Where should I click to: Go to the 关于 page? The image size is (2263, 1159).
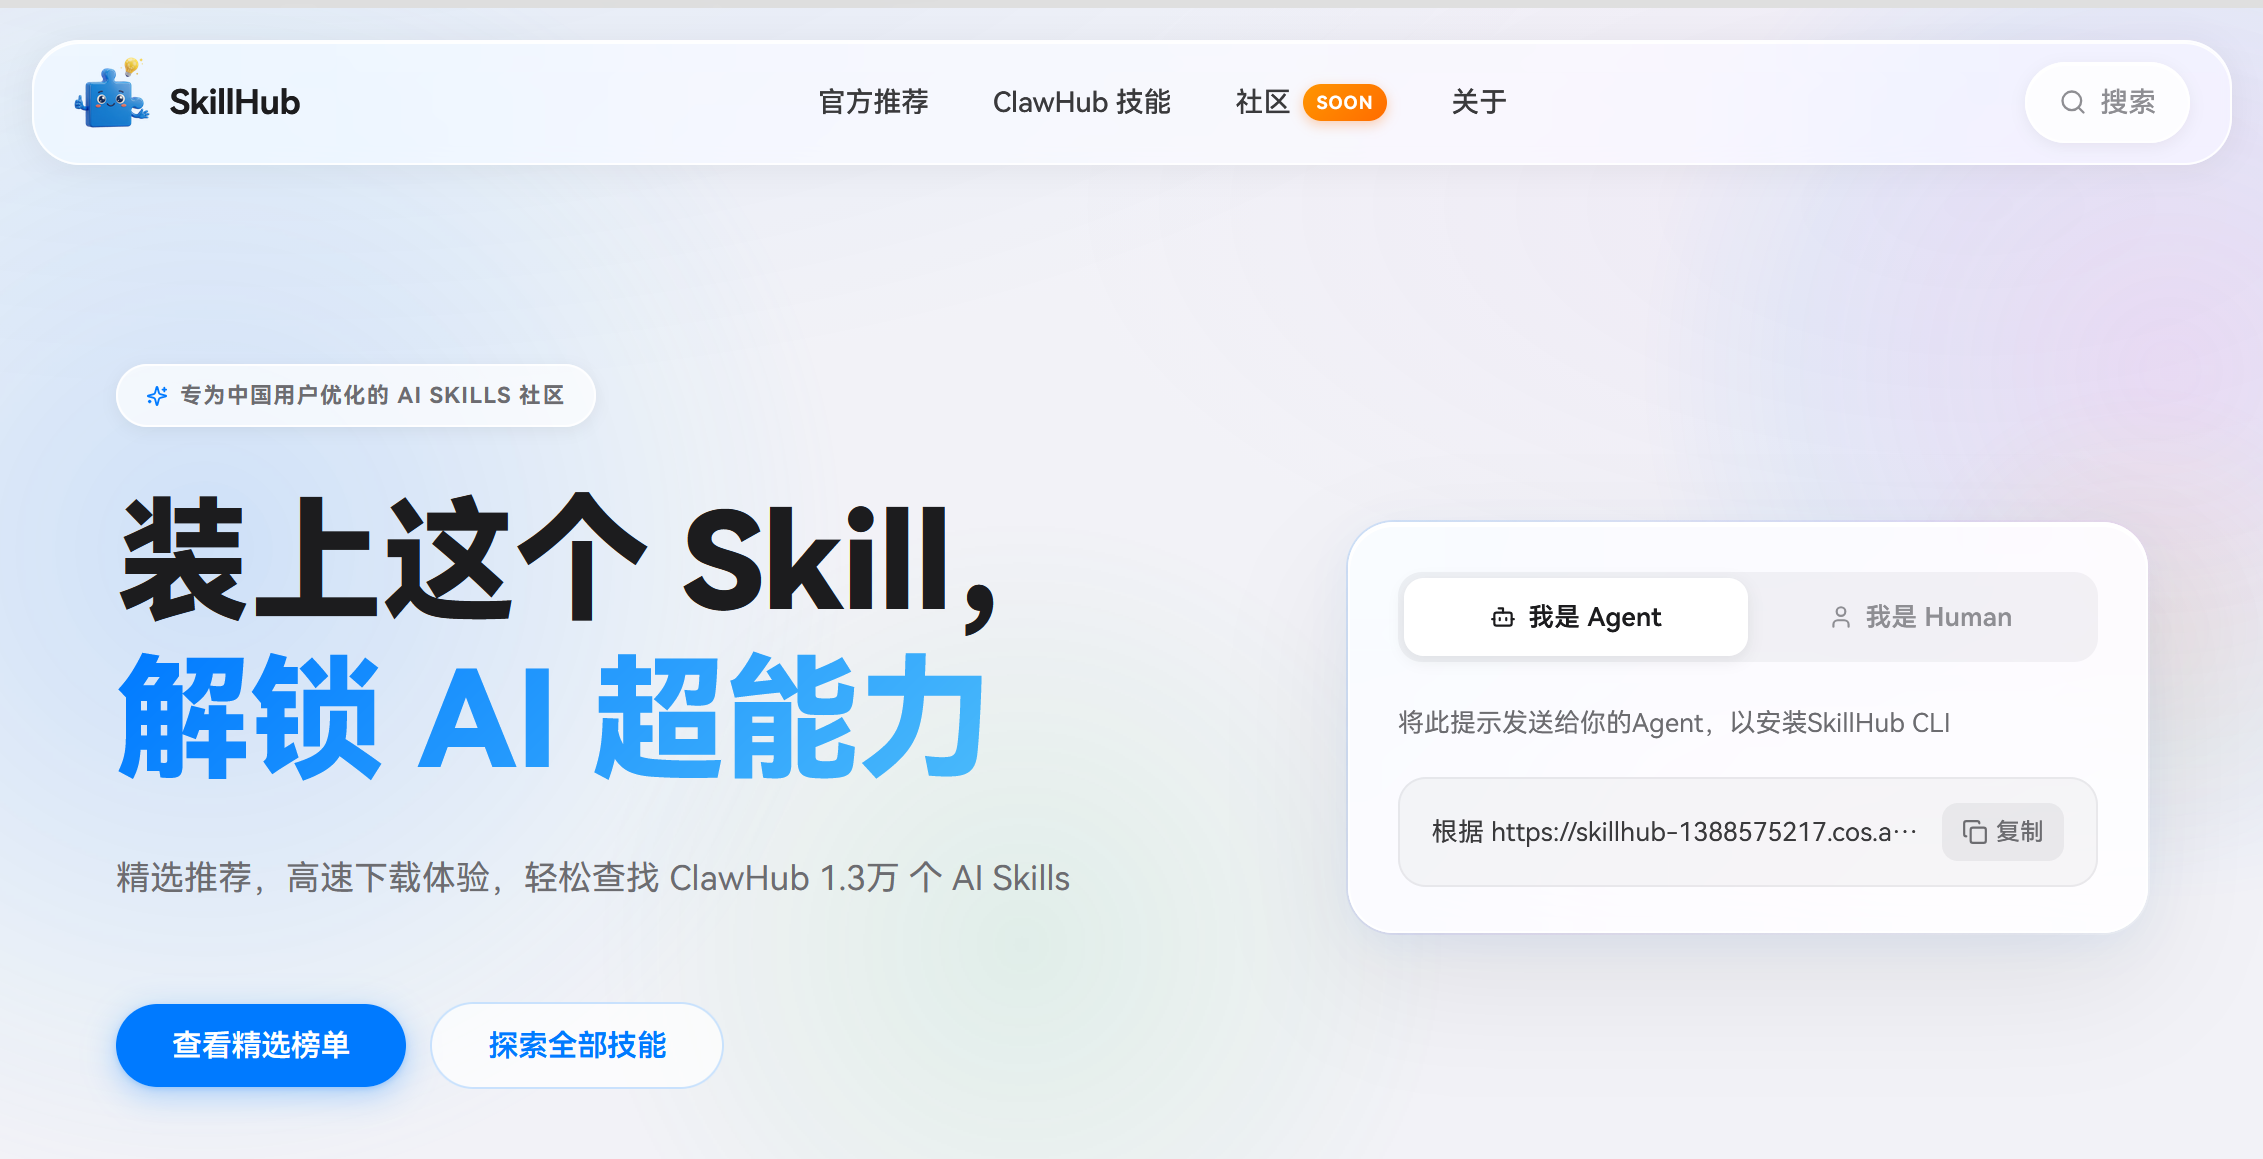[1478, 102]
